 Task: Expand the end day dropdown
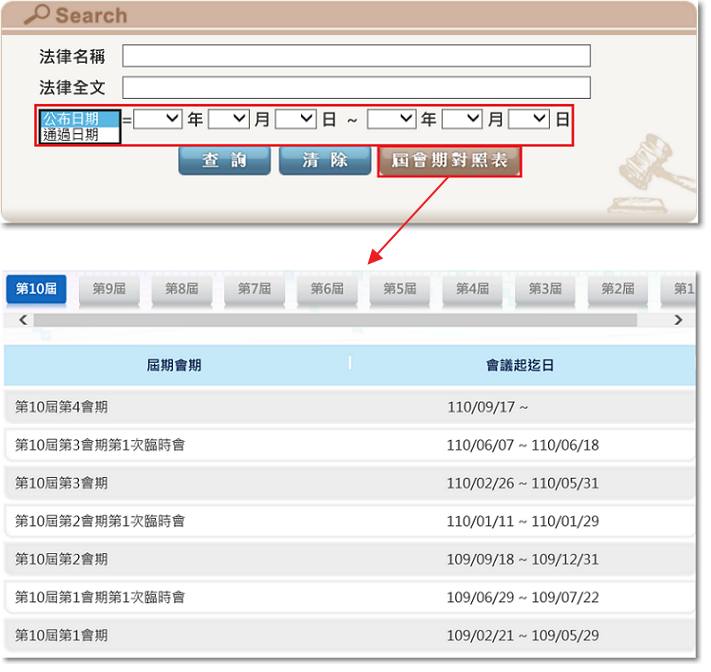(x=528, y=119)
